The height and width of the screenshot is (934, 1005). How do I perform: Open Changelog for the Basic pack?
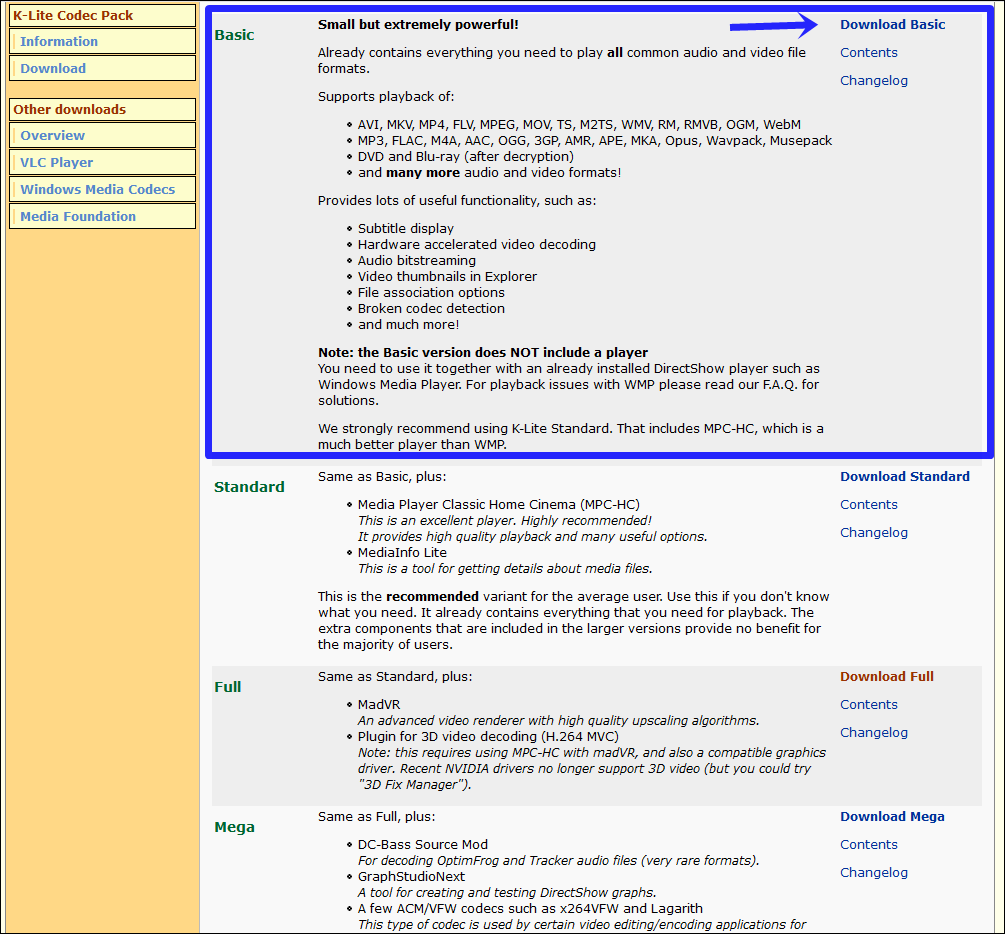[x=874, y=81]
